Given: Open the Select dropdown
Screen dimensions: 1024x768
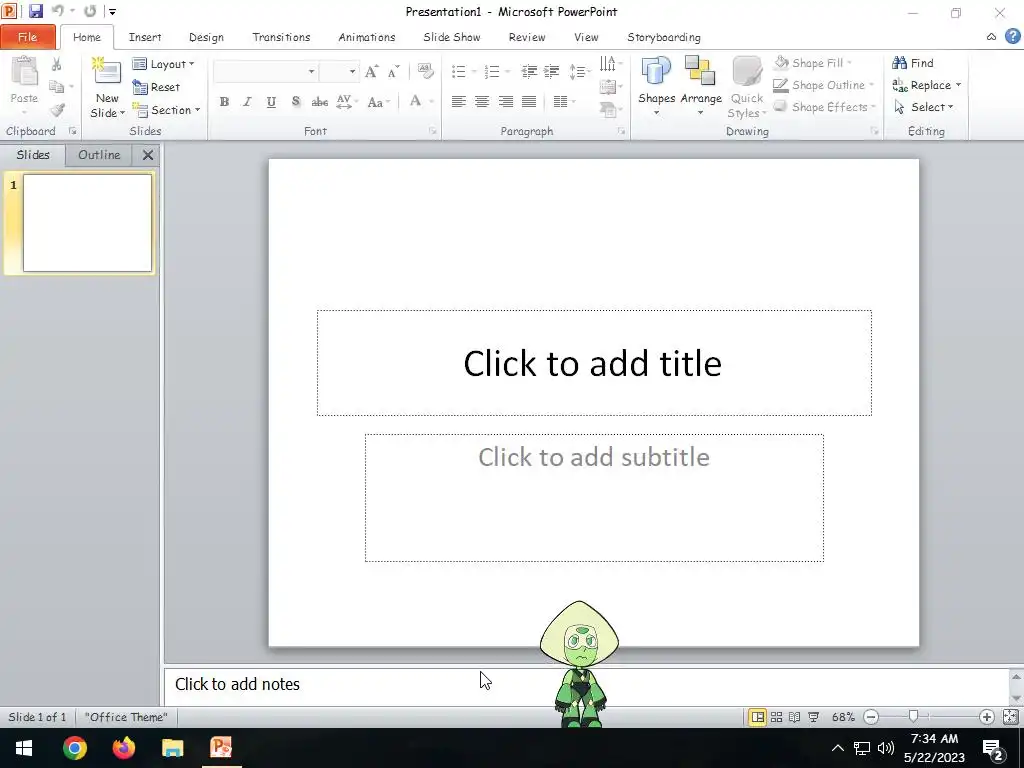Looking at the screenshot, I should [923, 107].
